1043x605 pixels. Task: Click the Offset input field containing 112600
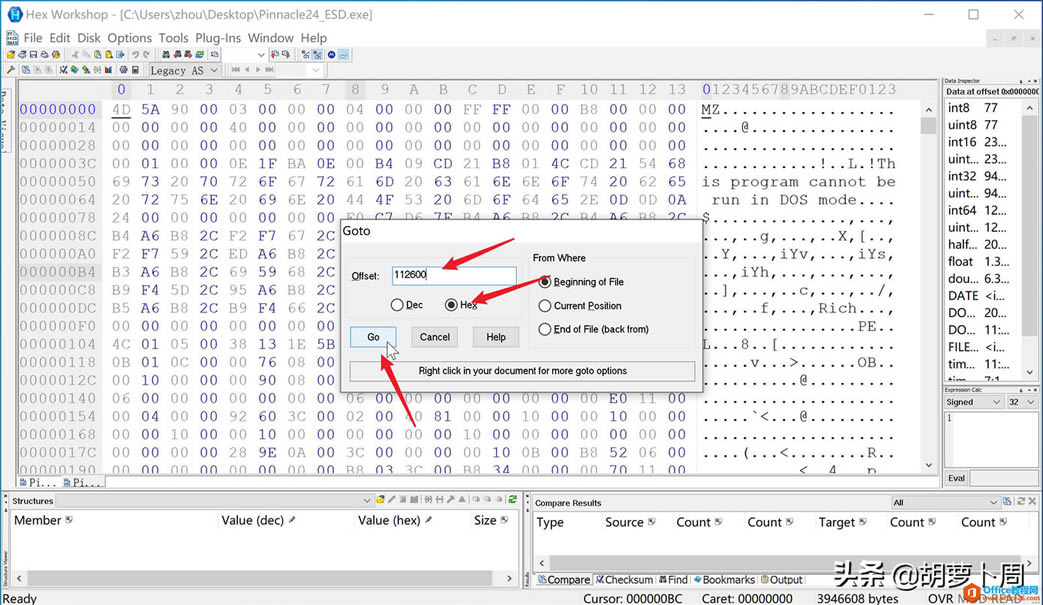point(454,275)
